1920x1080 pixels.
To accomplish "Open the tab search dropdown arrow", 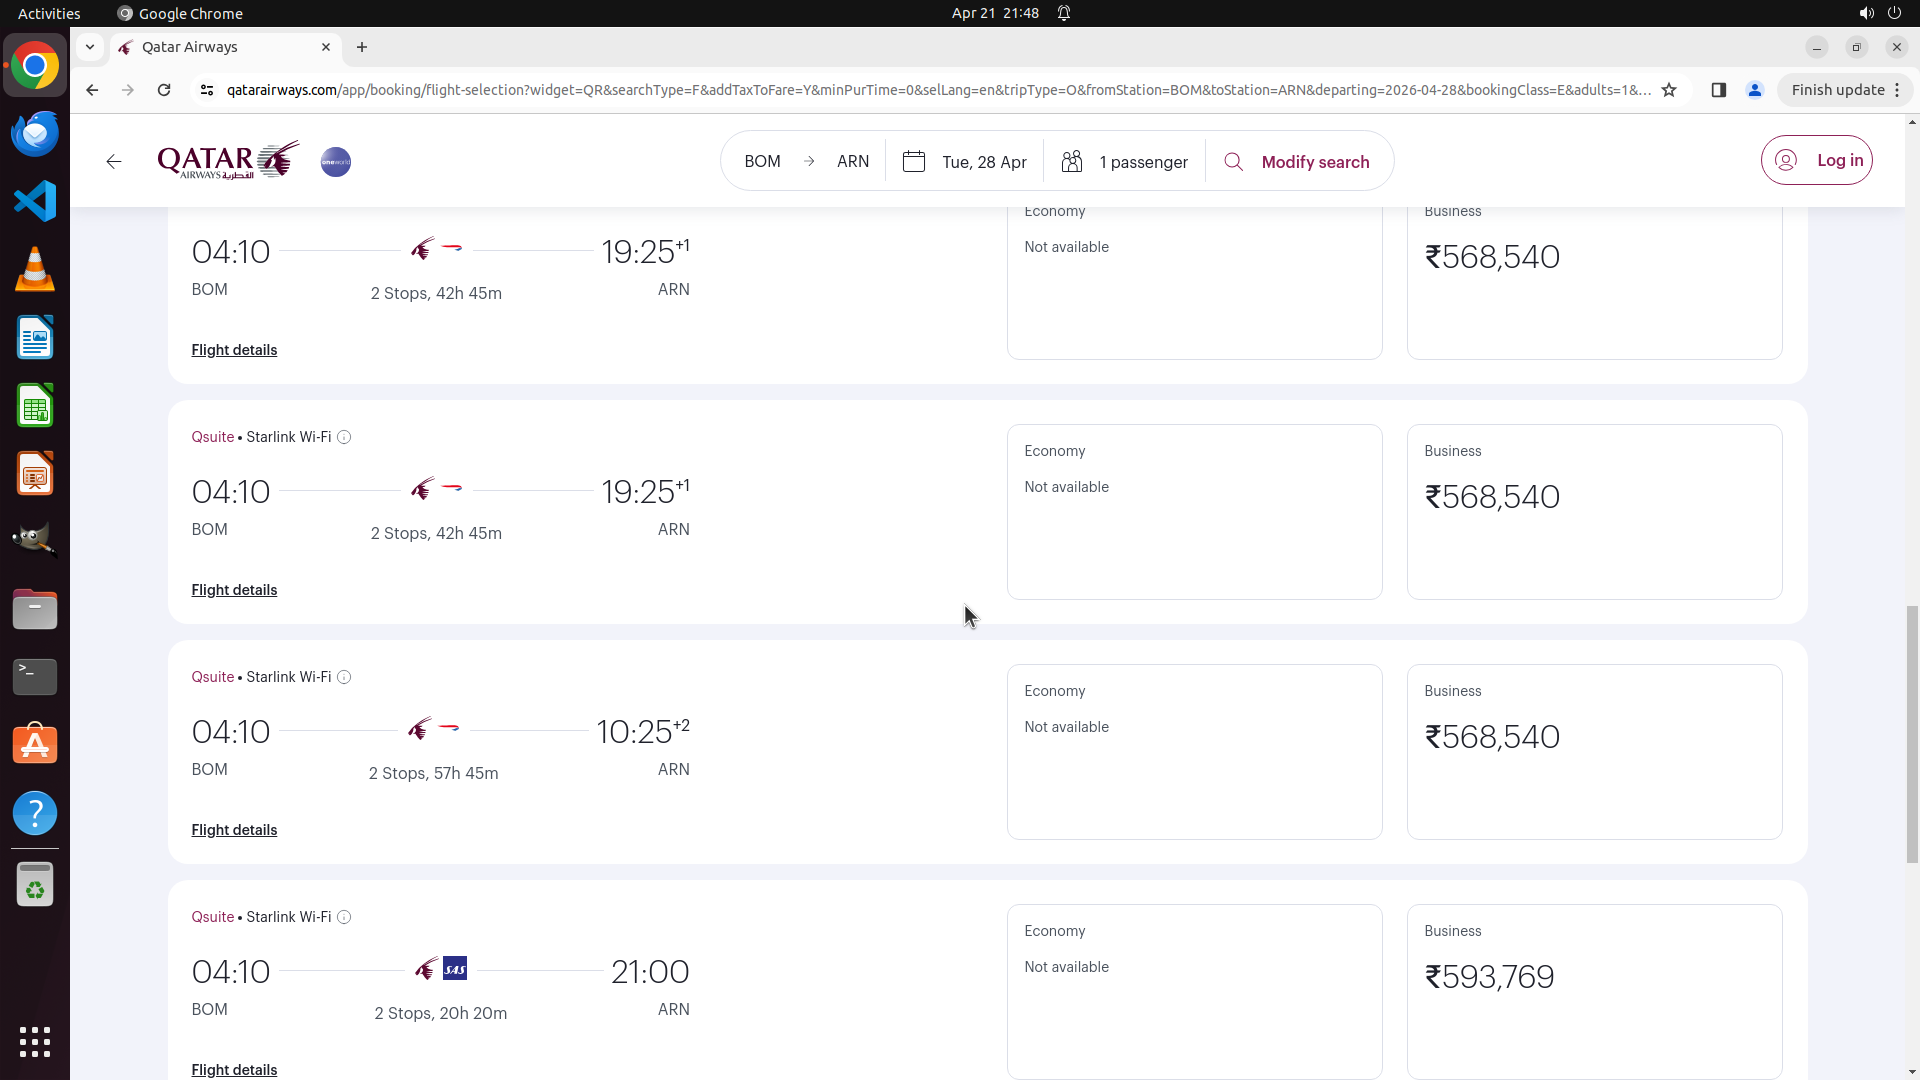I will [90, 47].
